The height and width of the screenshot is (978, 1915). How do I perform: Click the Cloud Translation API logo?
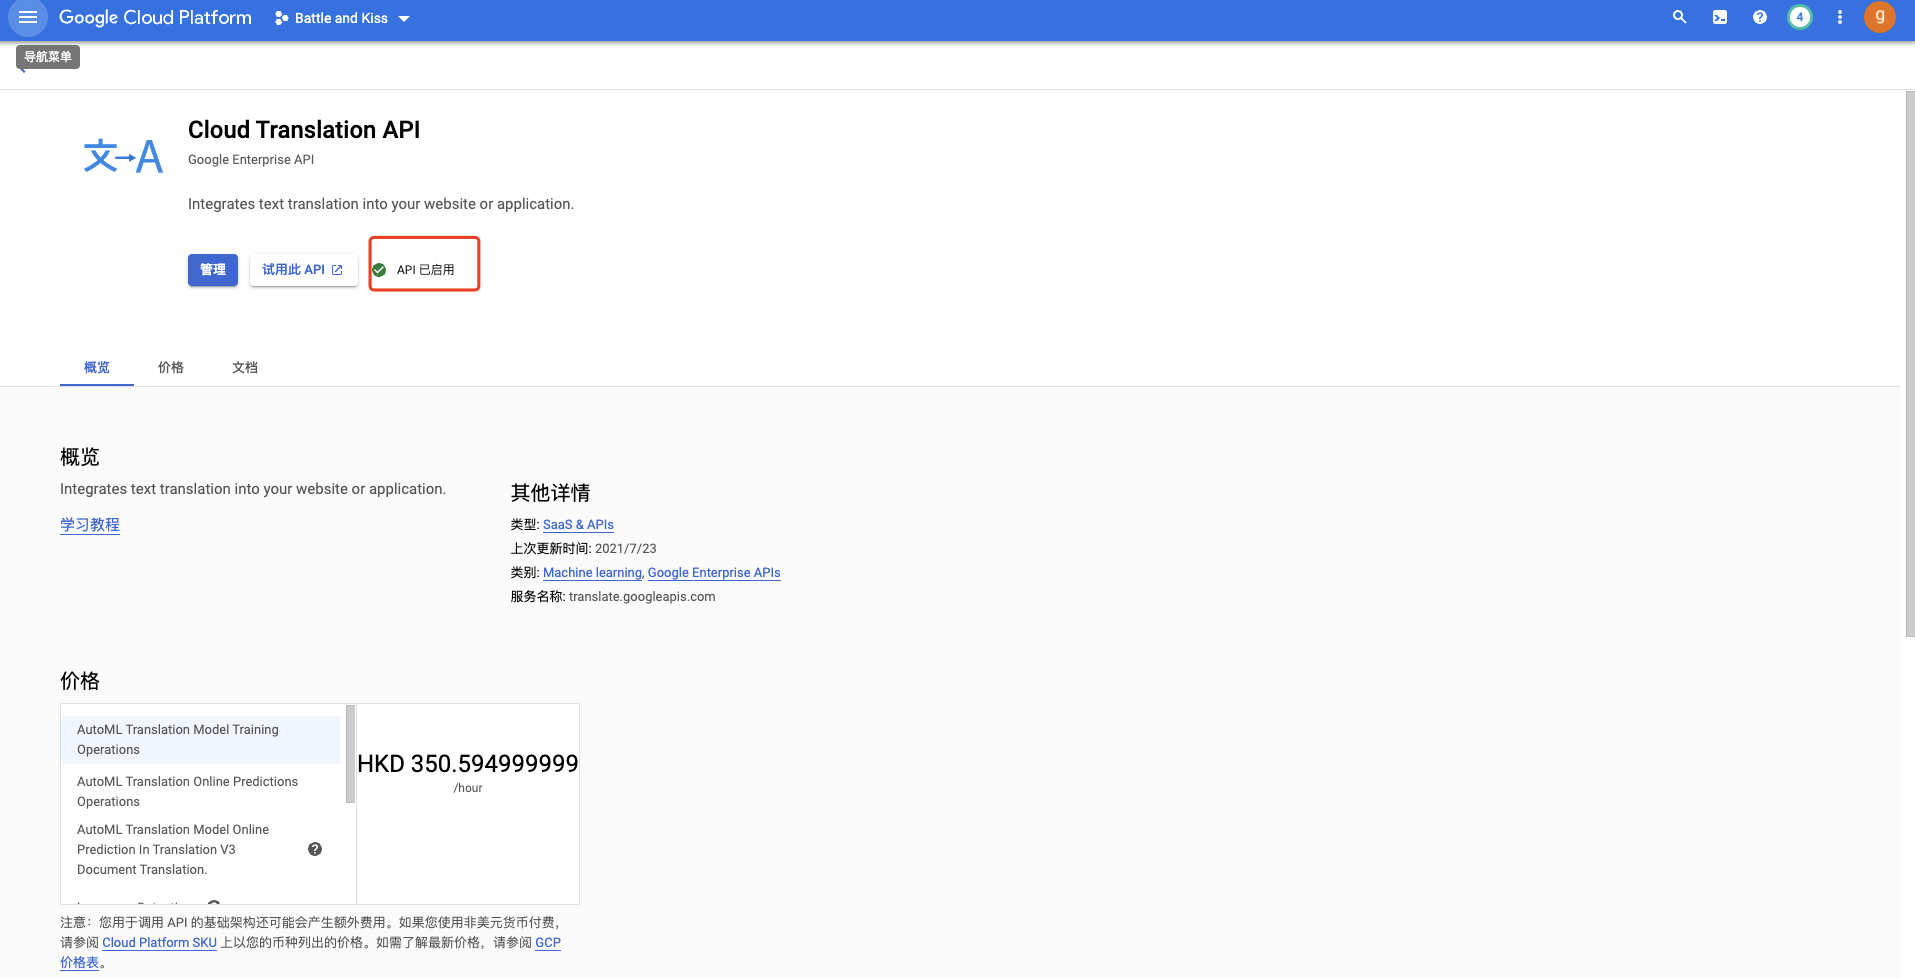click(123, 157)
